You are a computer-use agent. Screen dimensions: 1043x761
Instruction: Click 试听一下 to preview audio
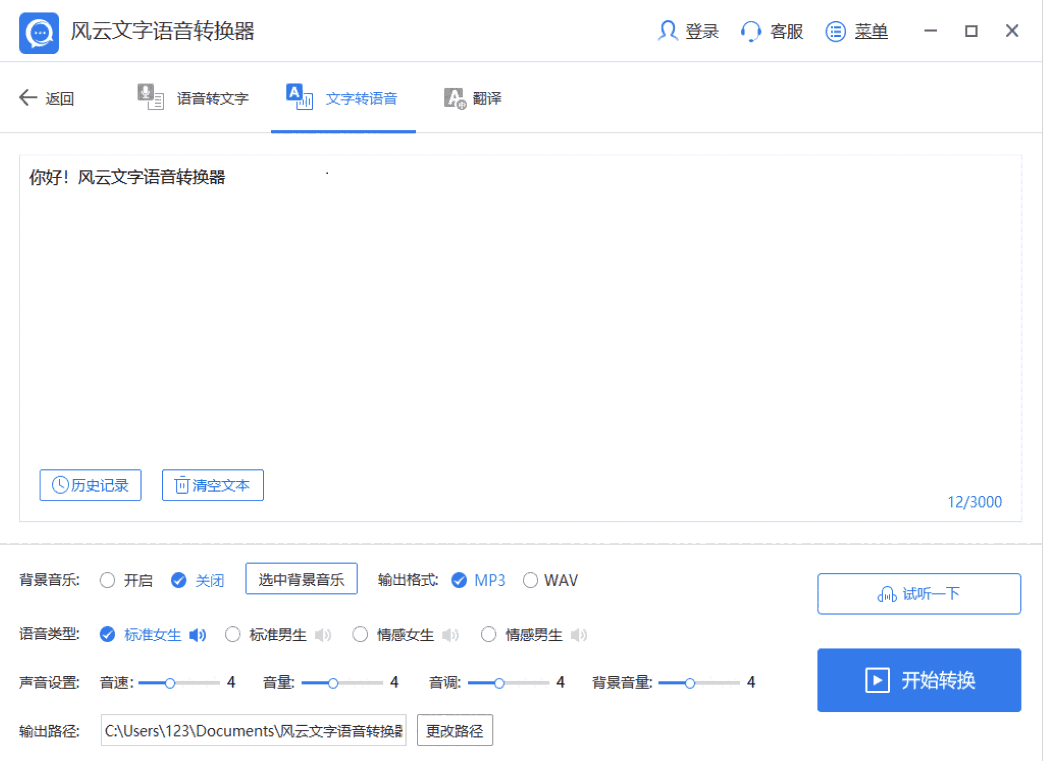click(918, 594)
